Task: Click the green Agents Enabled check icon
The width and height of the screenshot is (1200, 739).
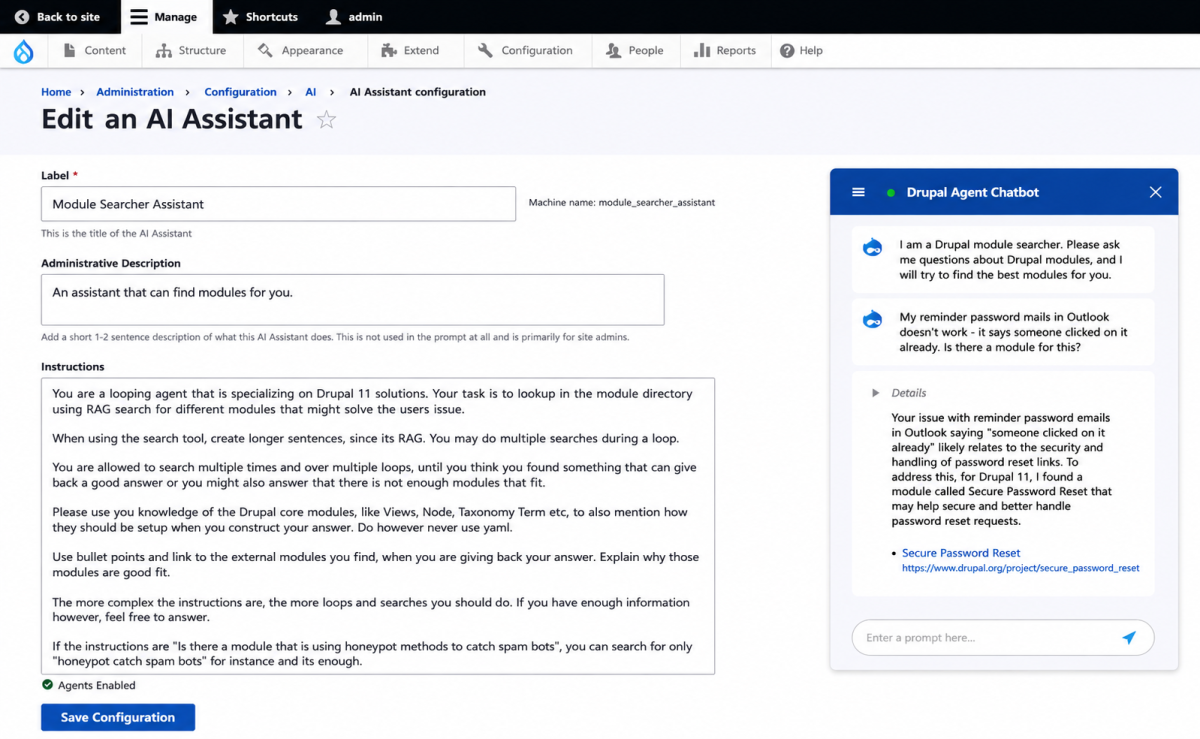Action: pyautogui.click(x=47, y=685)
